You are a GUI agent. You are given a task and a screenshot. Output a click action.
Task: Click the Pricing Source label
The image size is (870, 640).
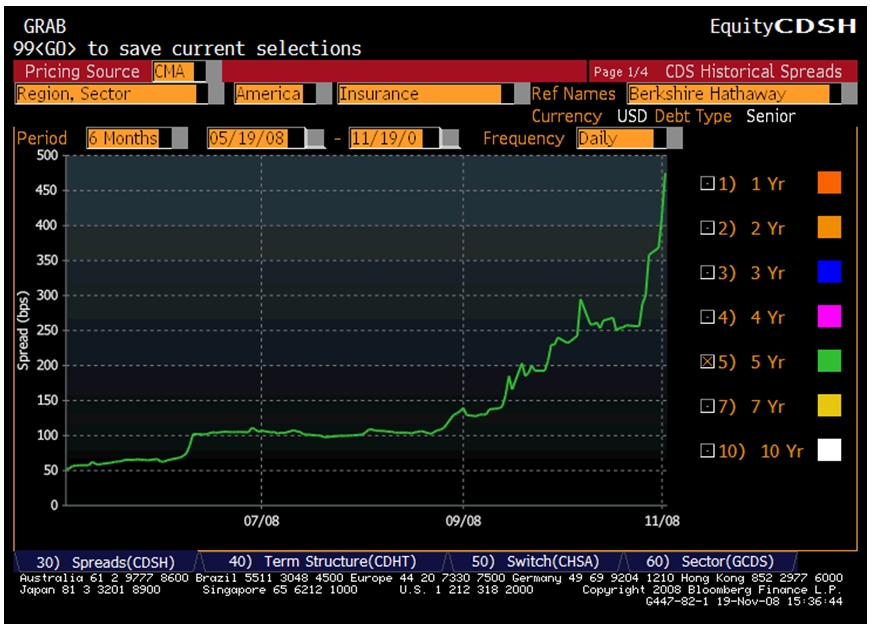tap(82, 72)
